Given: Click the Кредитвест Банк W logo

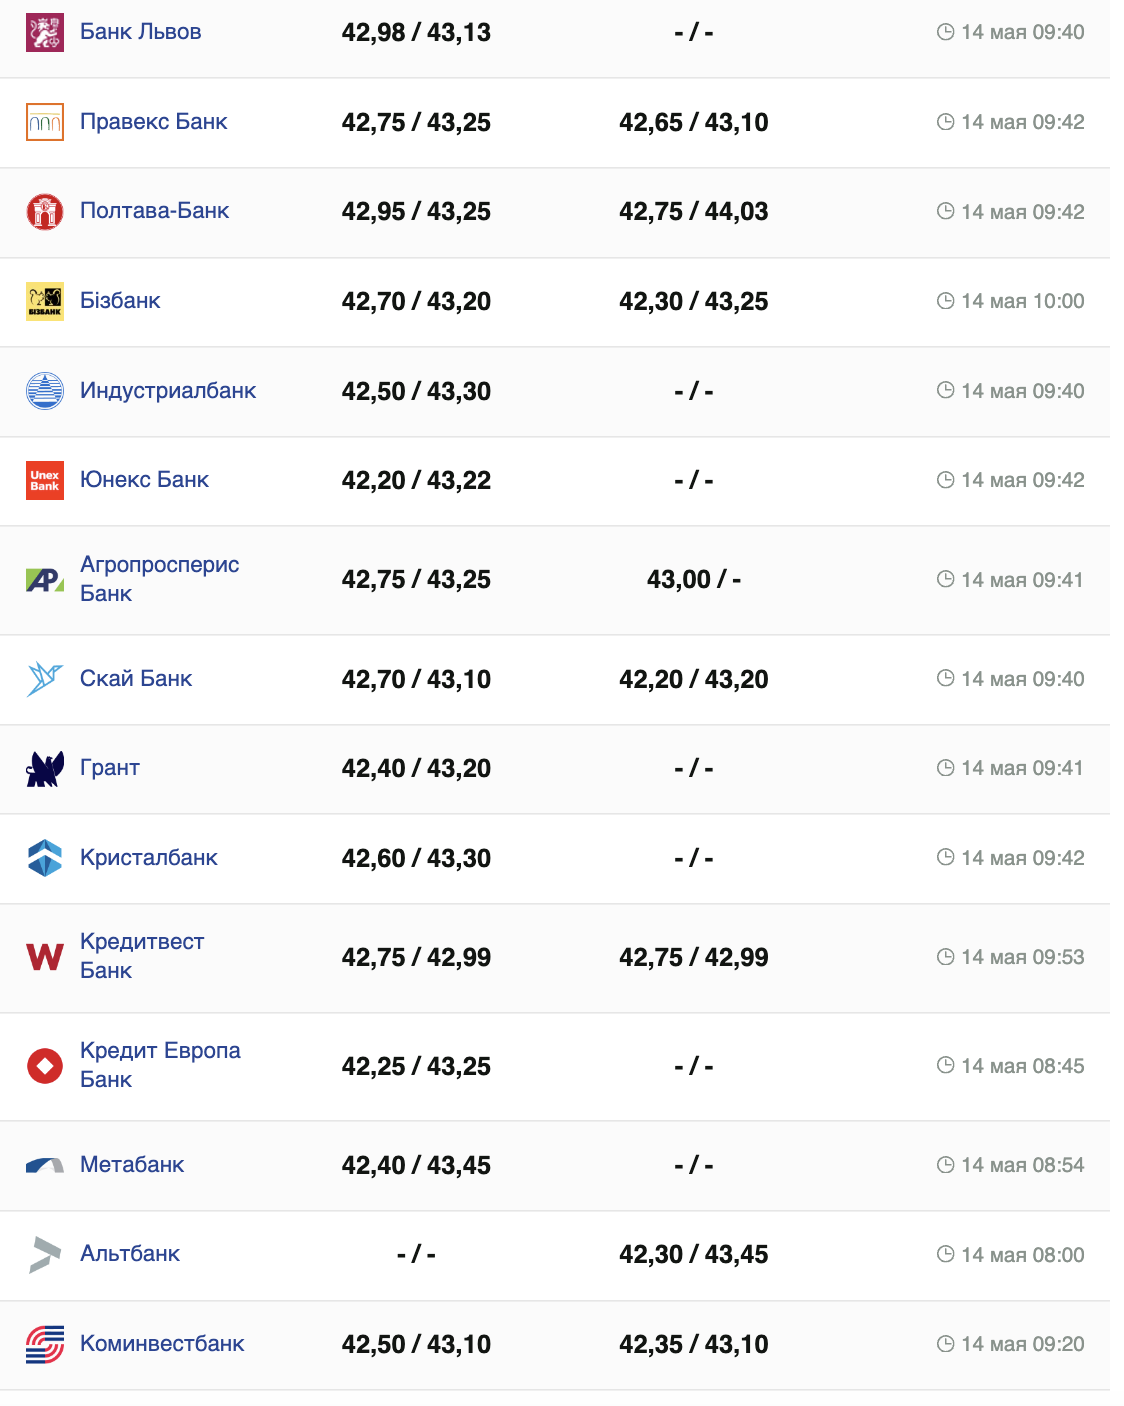Looking at the screenshot, I should tap(45, 957).
